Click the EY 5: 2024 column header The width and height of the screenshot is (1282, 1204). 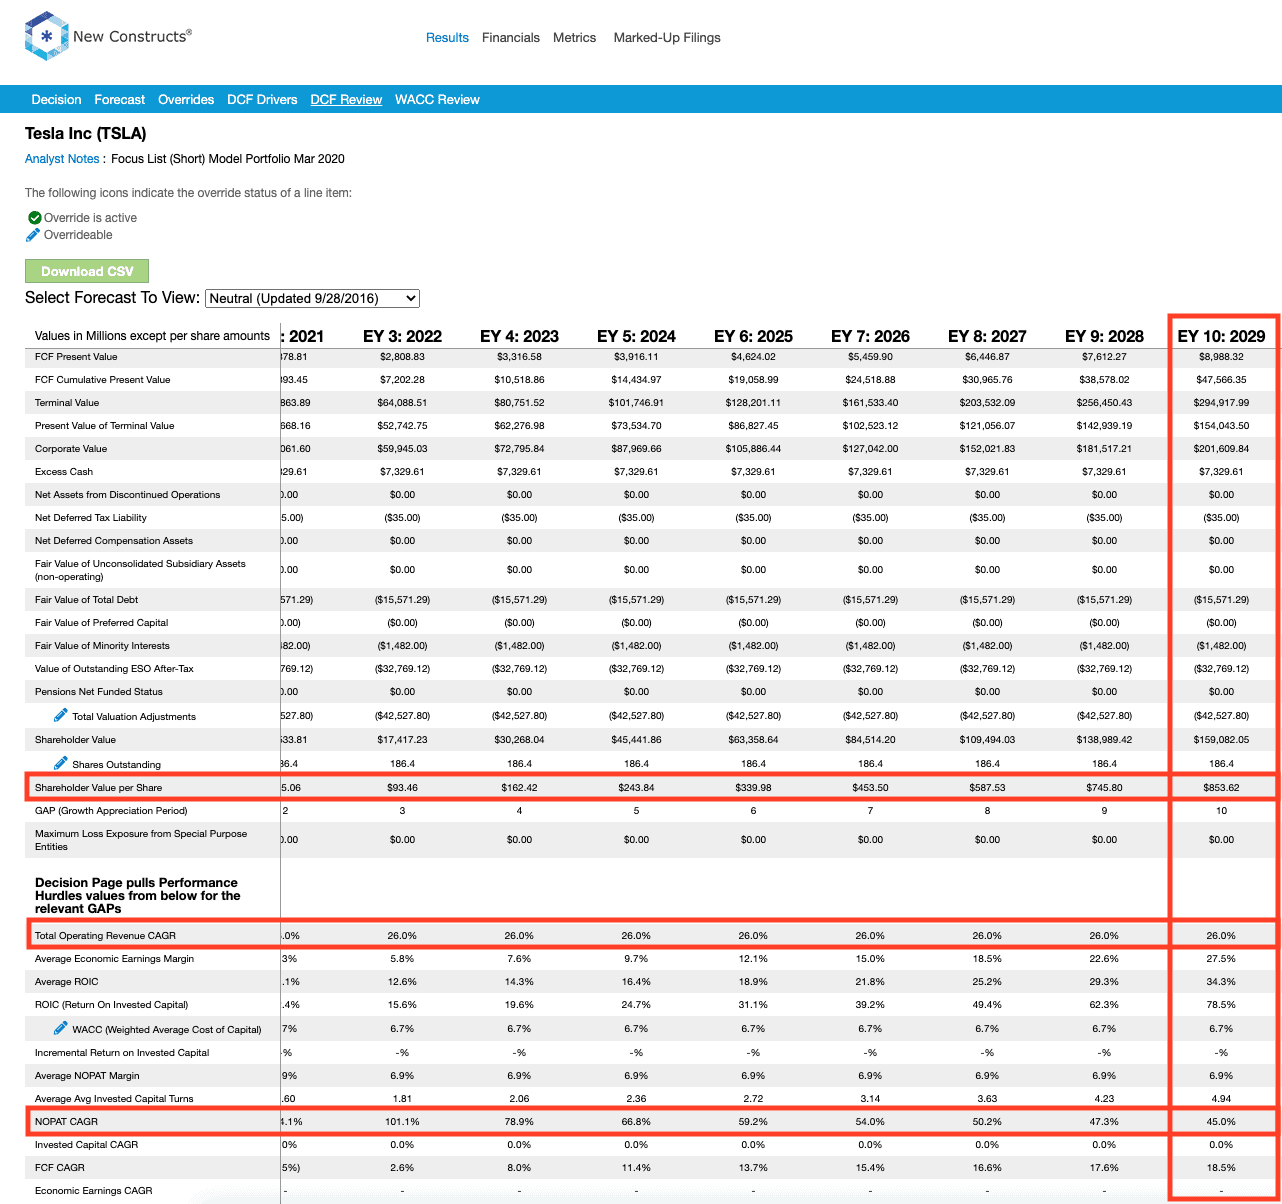(x=636, y=336)
